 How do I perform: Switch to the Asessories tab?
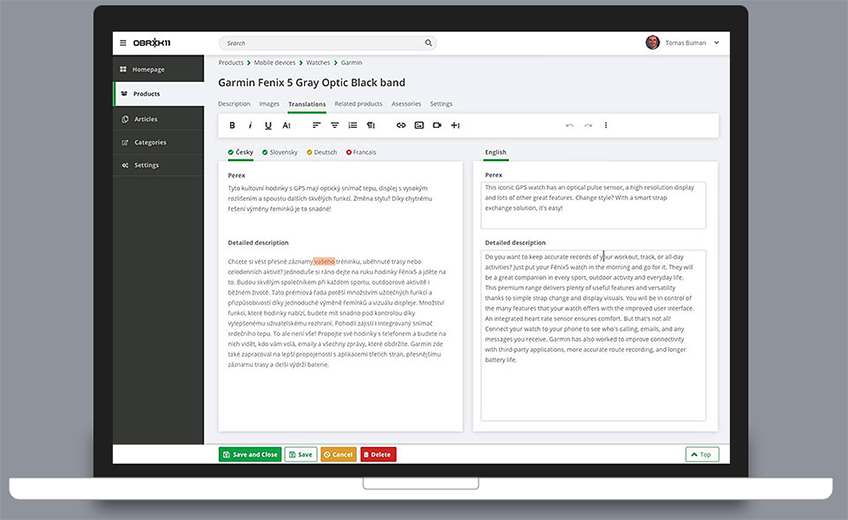pos(406,104)
